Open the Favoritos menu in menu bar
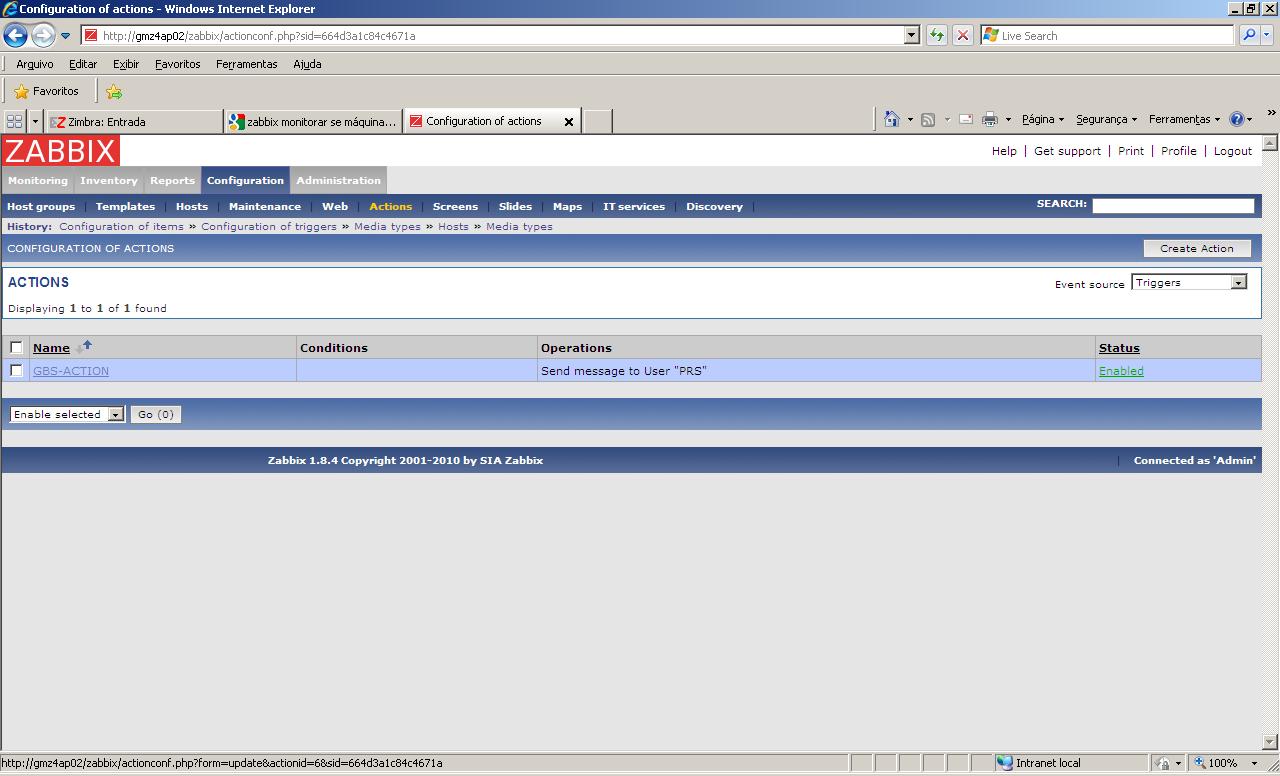Viewport: 1280px width, 776px height. coord(178,64)
